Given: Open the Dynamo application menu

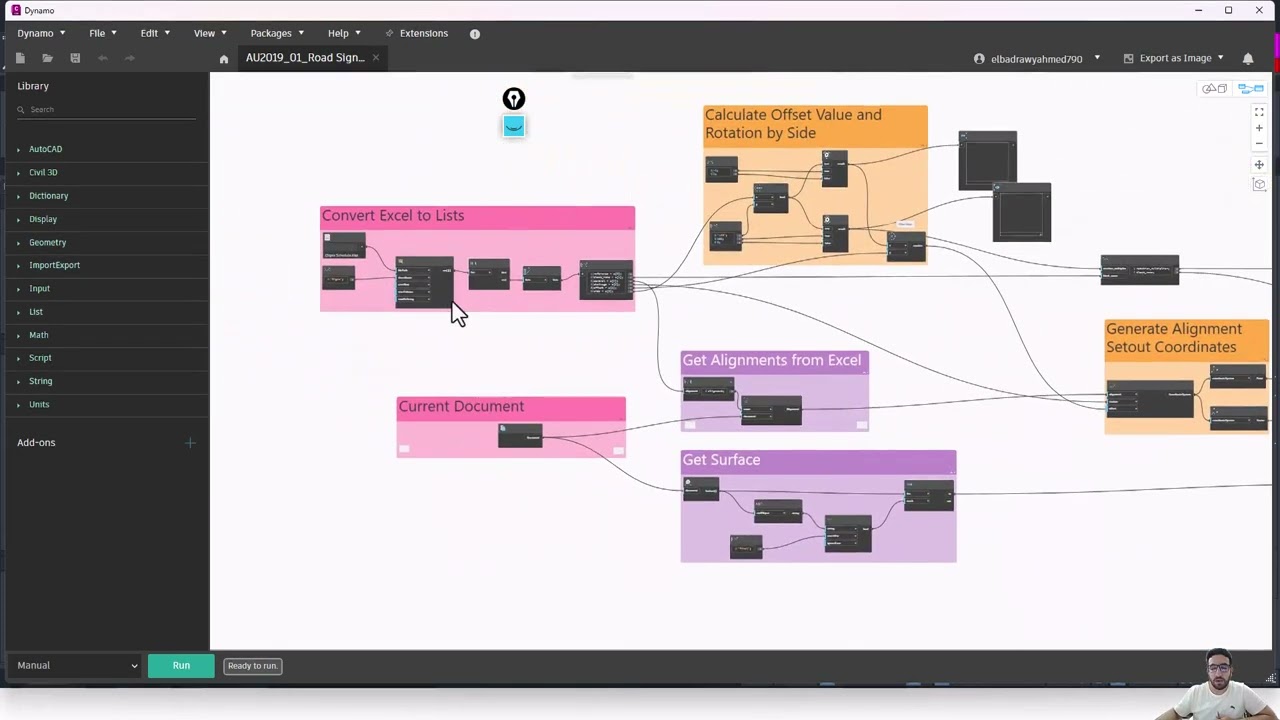Looking at the screenshot, I should point(41,33).
